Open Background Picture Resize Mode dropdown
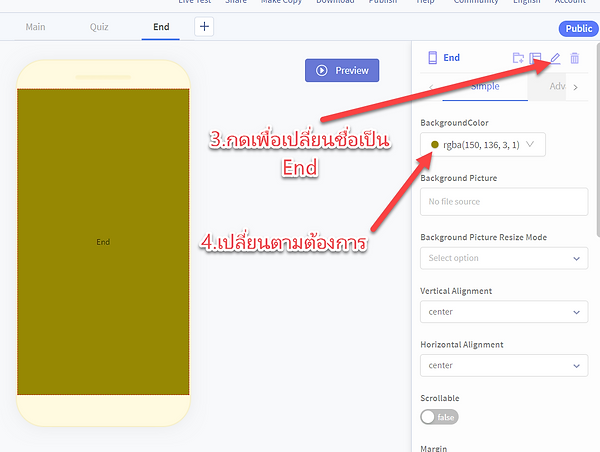 coord(504,258)
